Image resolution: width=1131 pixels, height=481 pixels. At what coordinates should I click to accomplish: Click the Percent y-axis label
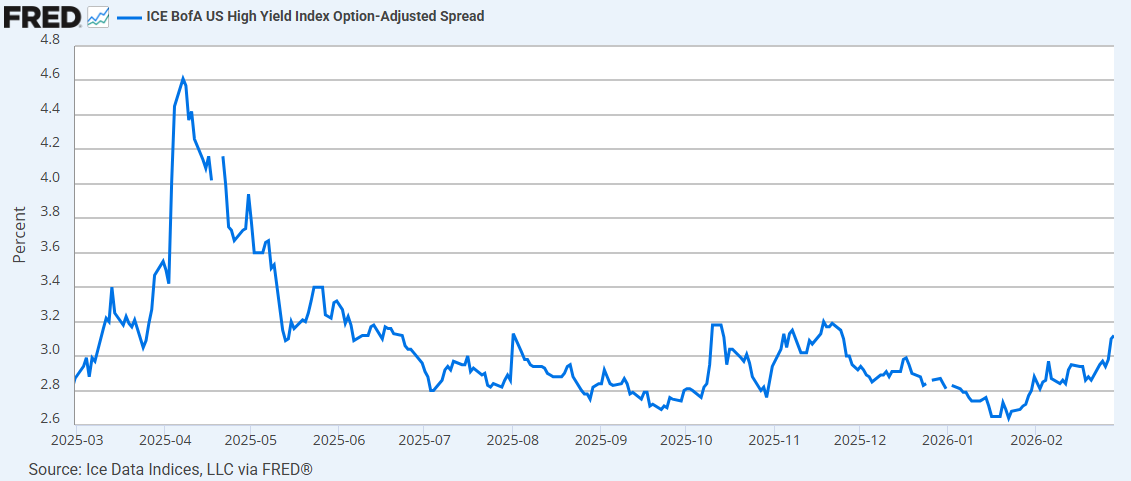coord(19,235)
